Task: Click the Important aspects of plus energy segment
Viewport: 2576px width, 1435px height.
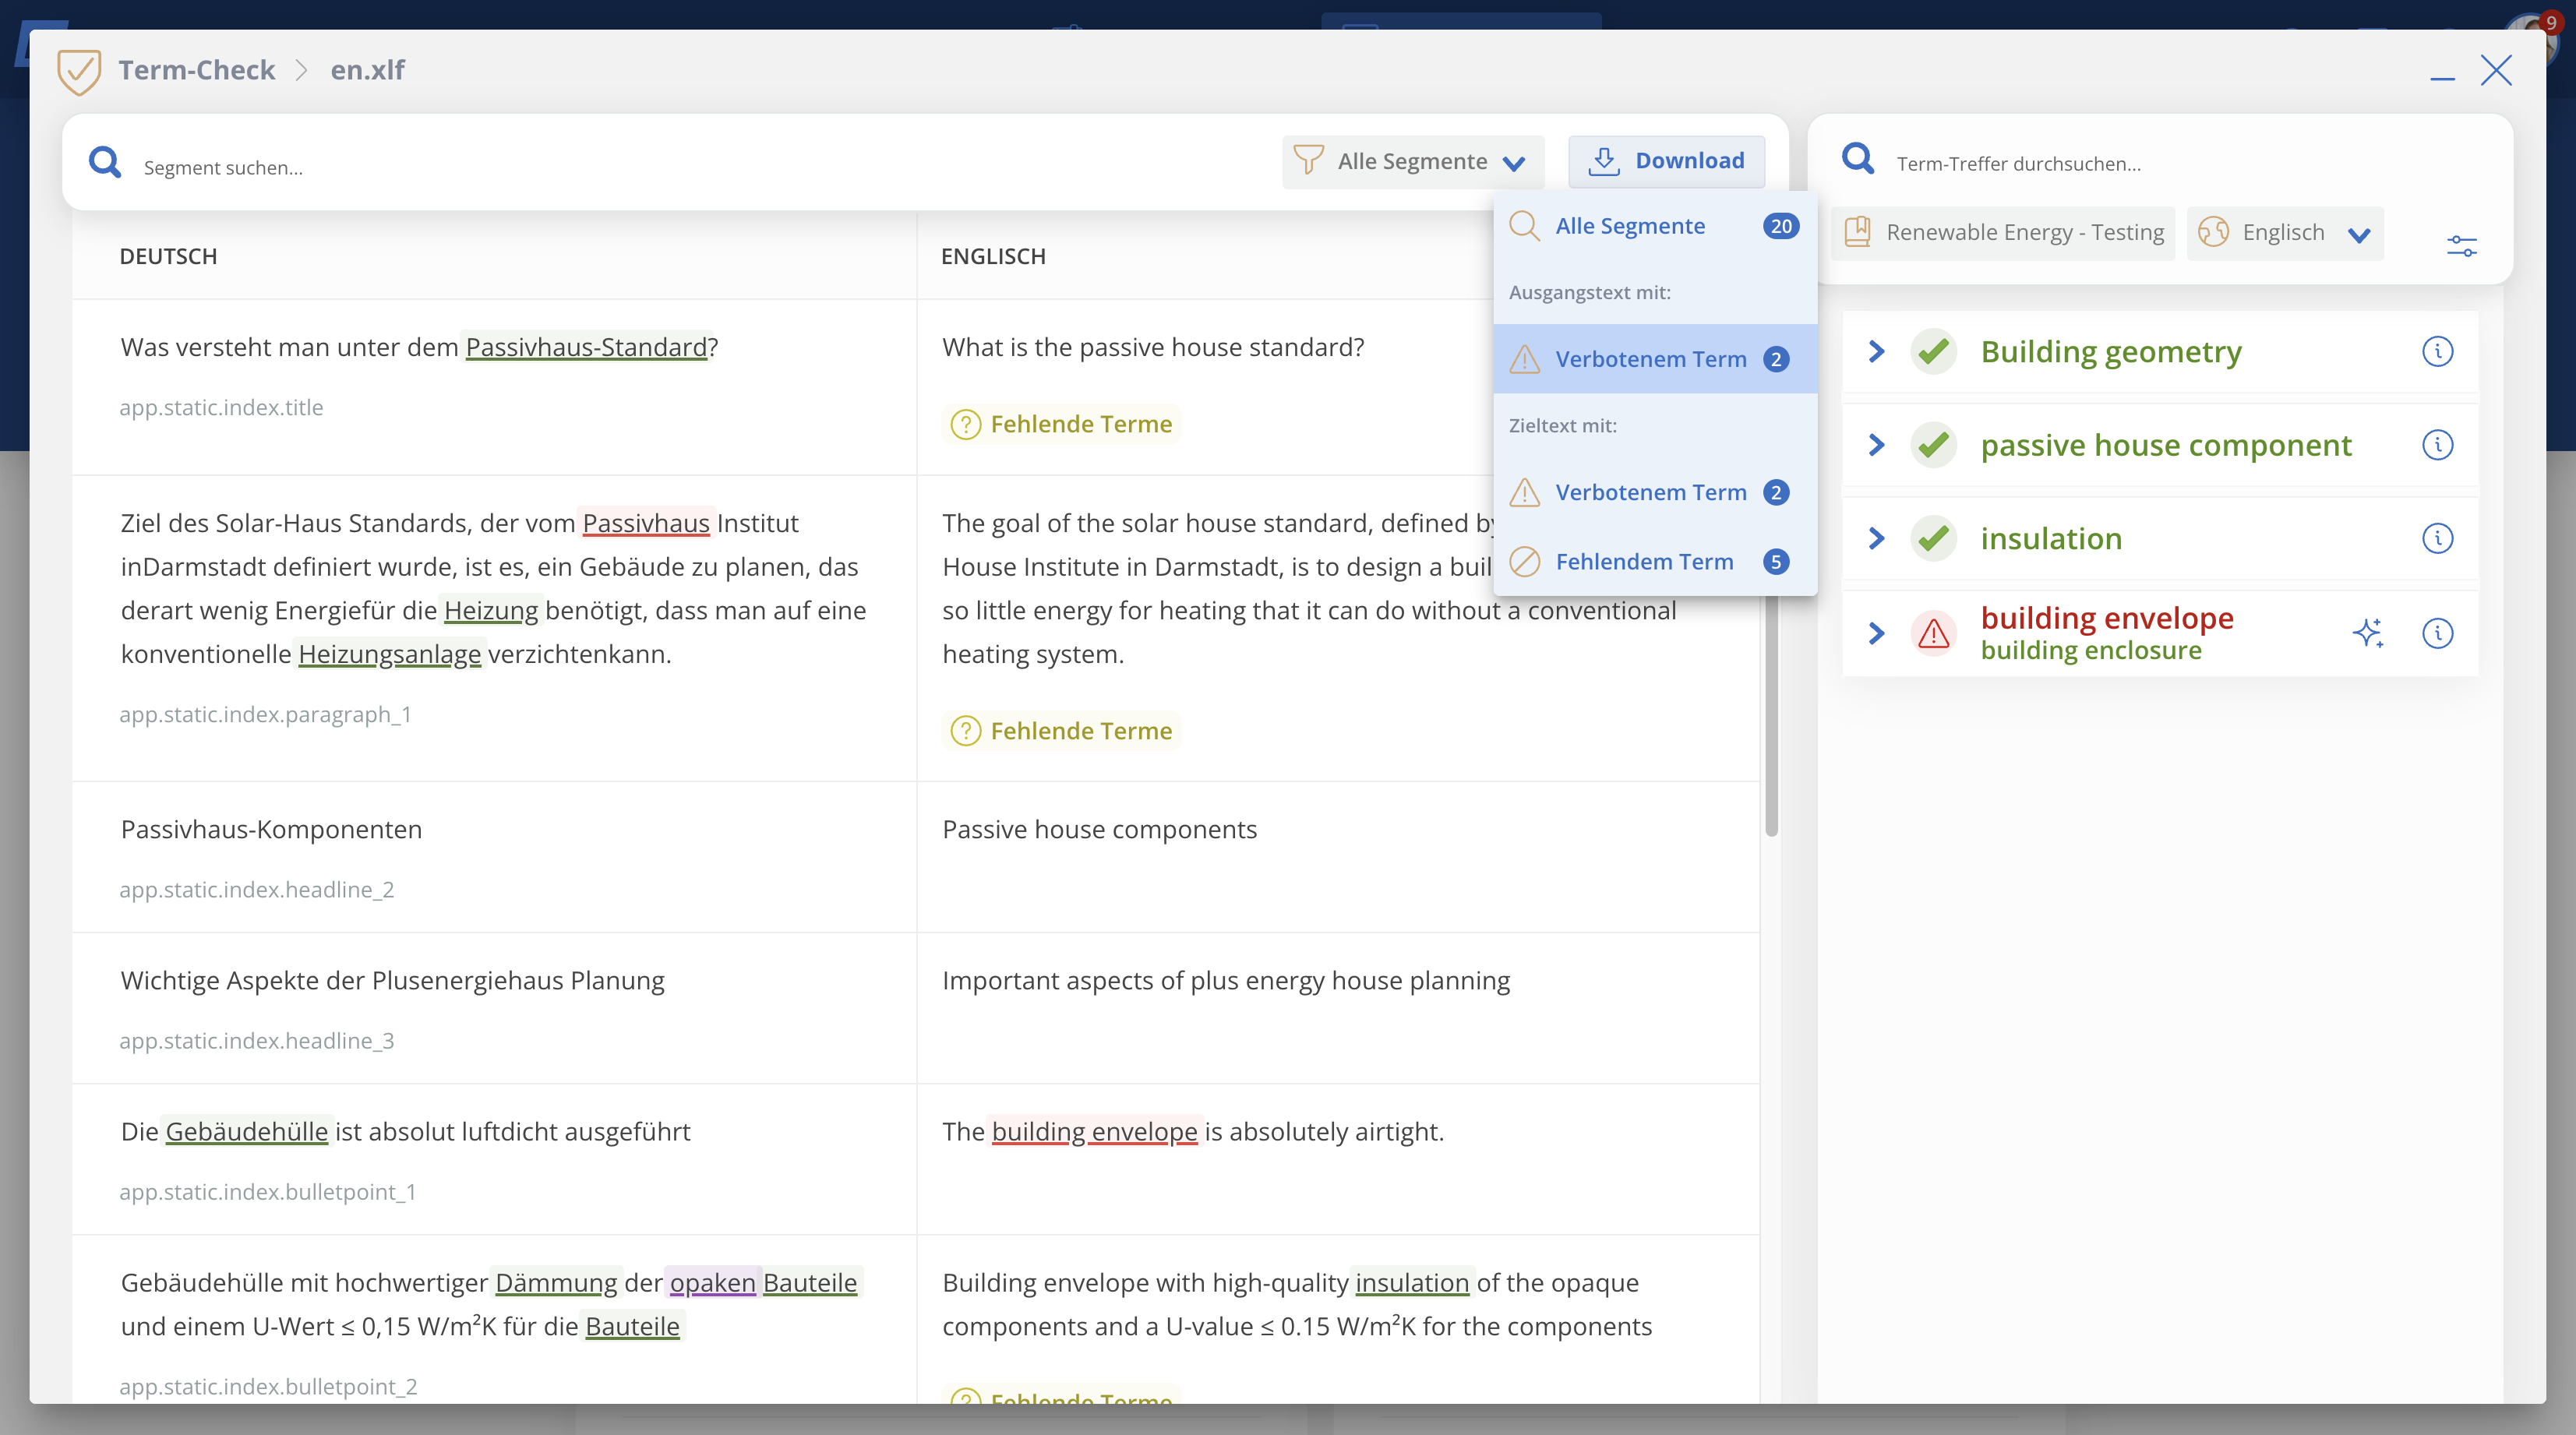Action: tap(1226, 981)
